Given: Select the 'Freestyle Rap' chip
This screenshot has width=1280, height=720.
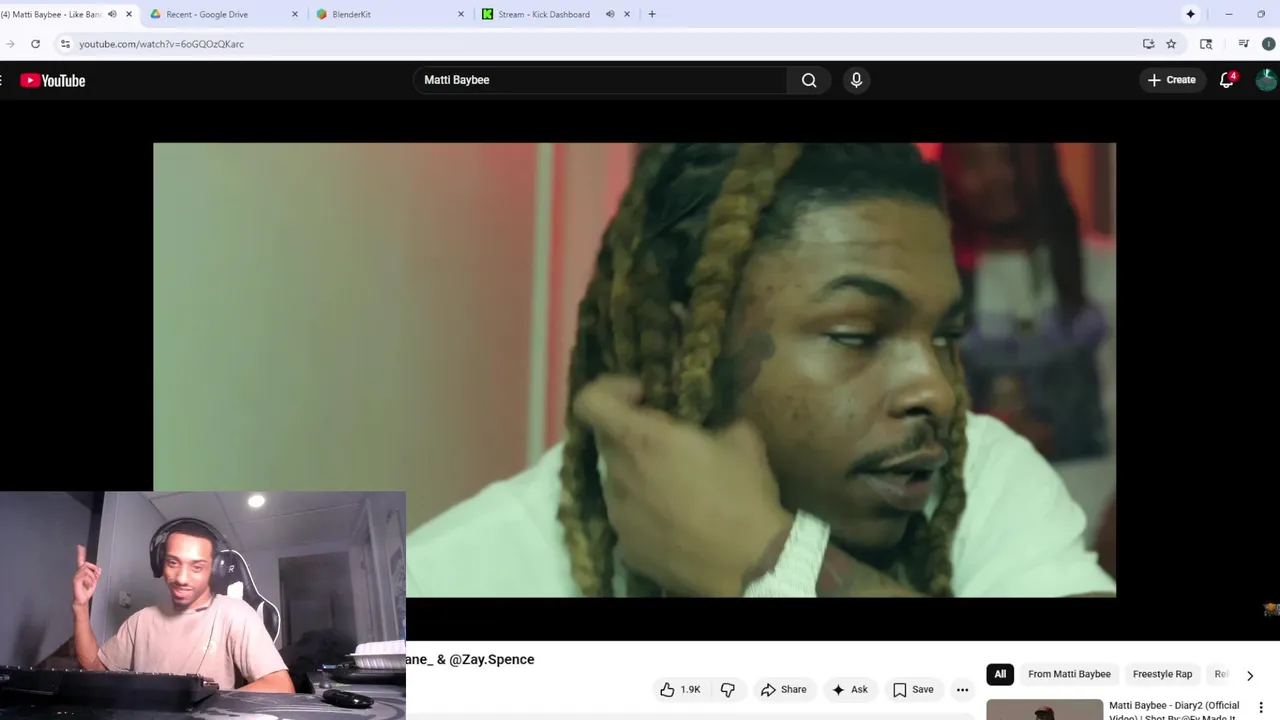Looking at the screenshot, I should [x=1162, y=674].
